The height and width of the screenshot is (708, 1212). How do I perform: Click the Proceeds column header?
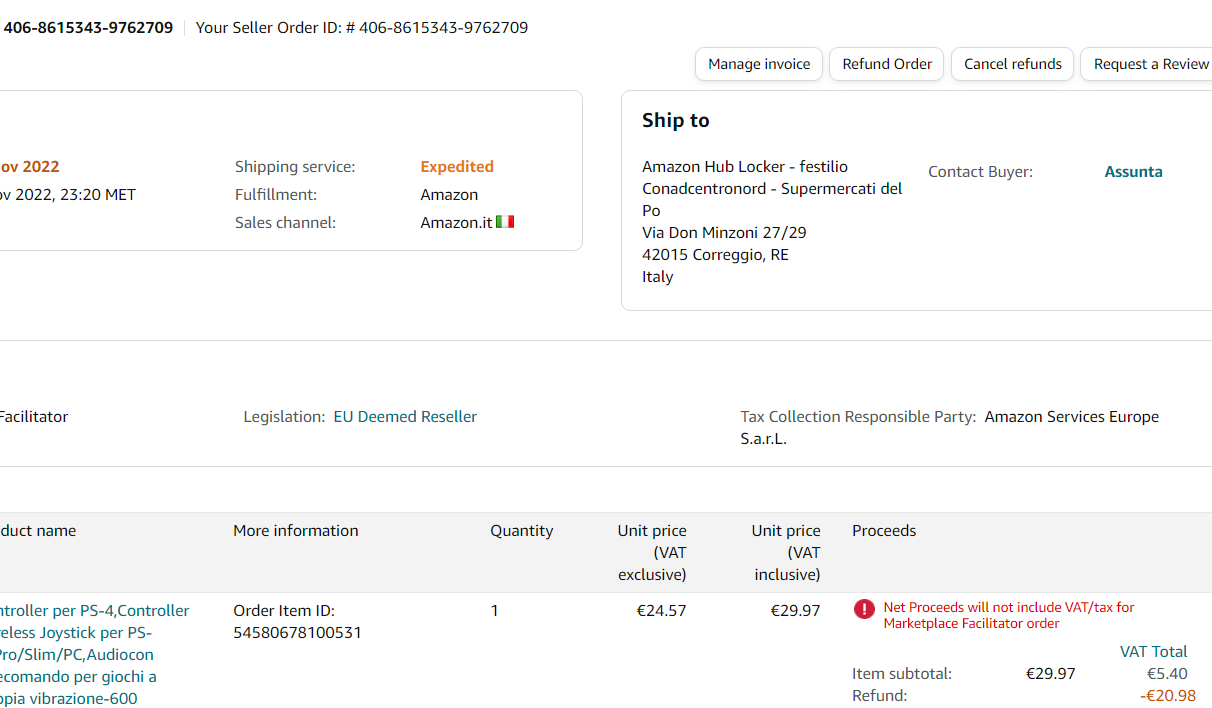[x=884, y=531]
